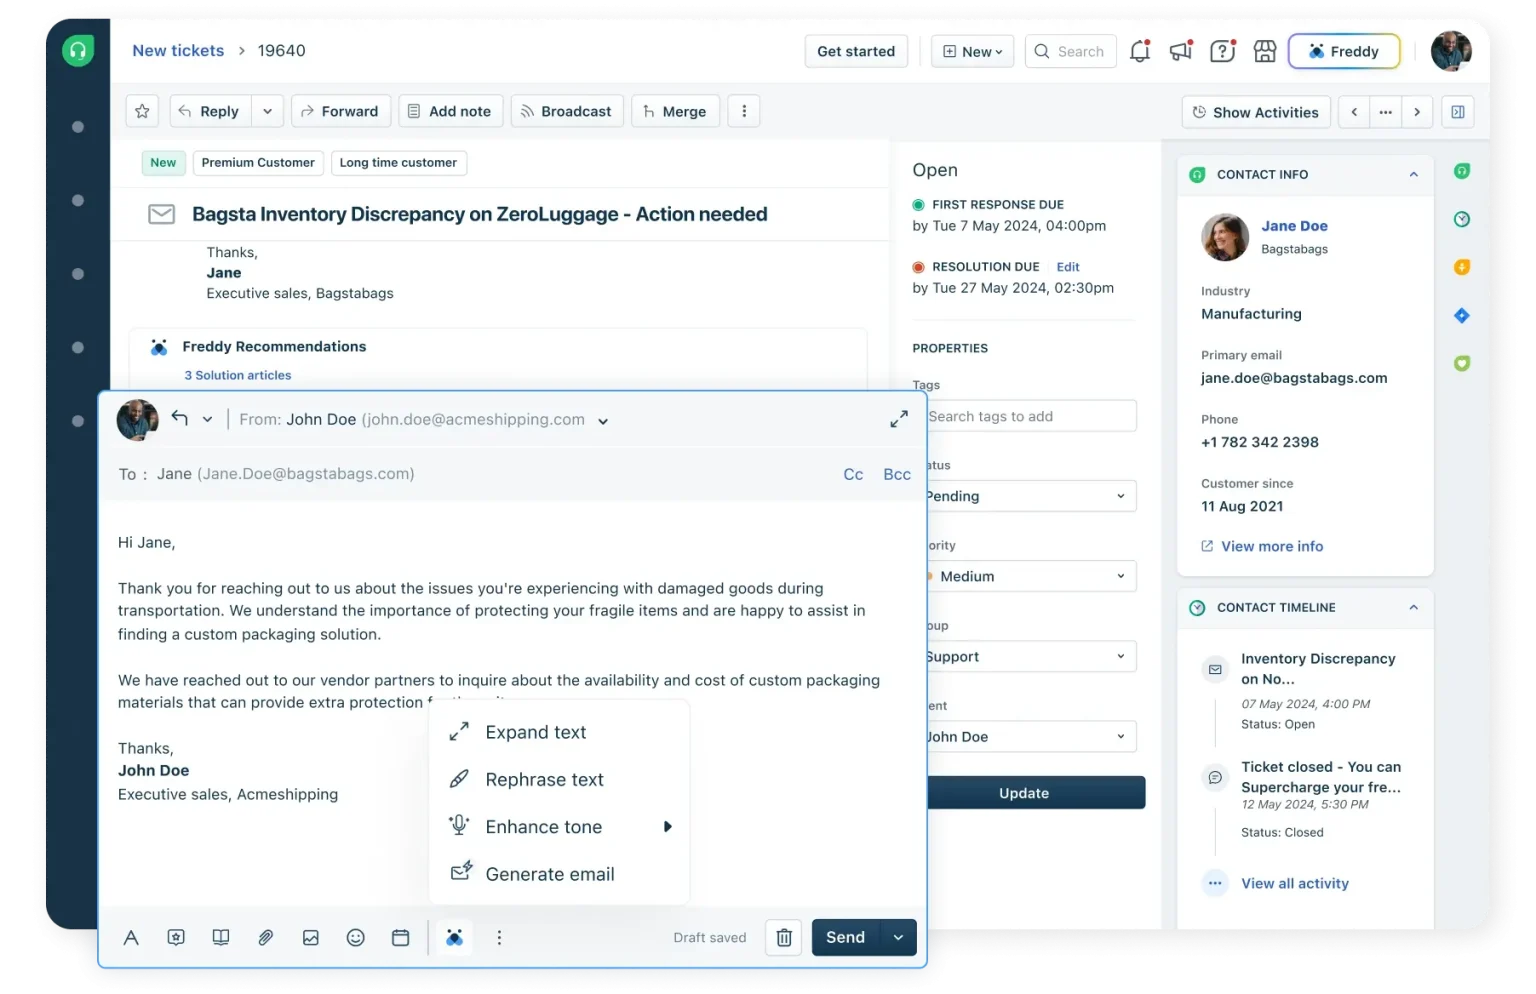Expand the reply editor to full size

point(899,419)
